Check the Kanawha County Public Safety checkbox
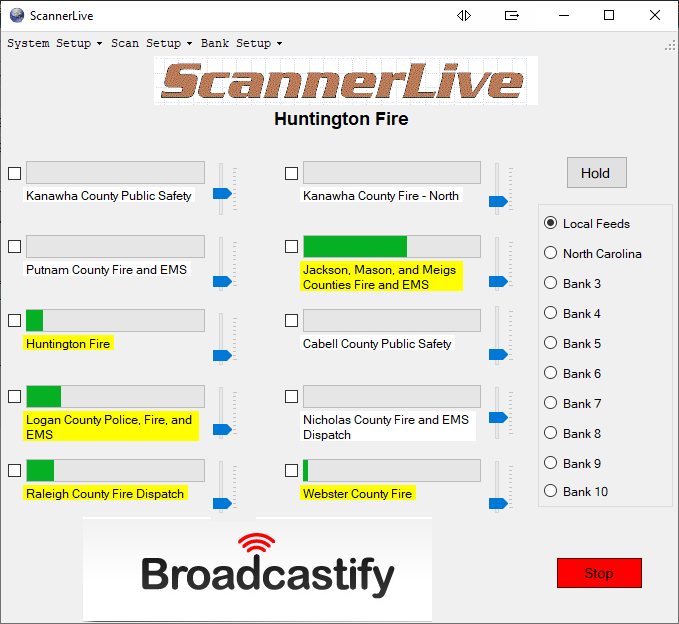The height and width of the screenshot is (624, 679). tap(15, 174)
